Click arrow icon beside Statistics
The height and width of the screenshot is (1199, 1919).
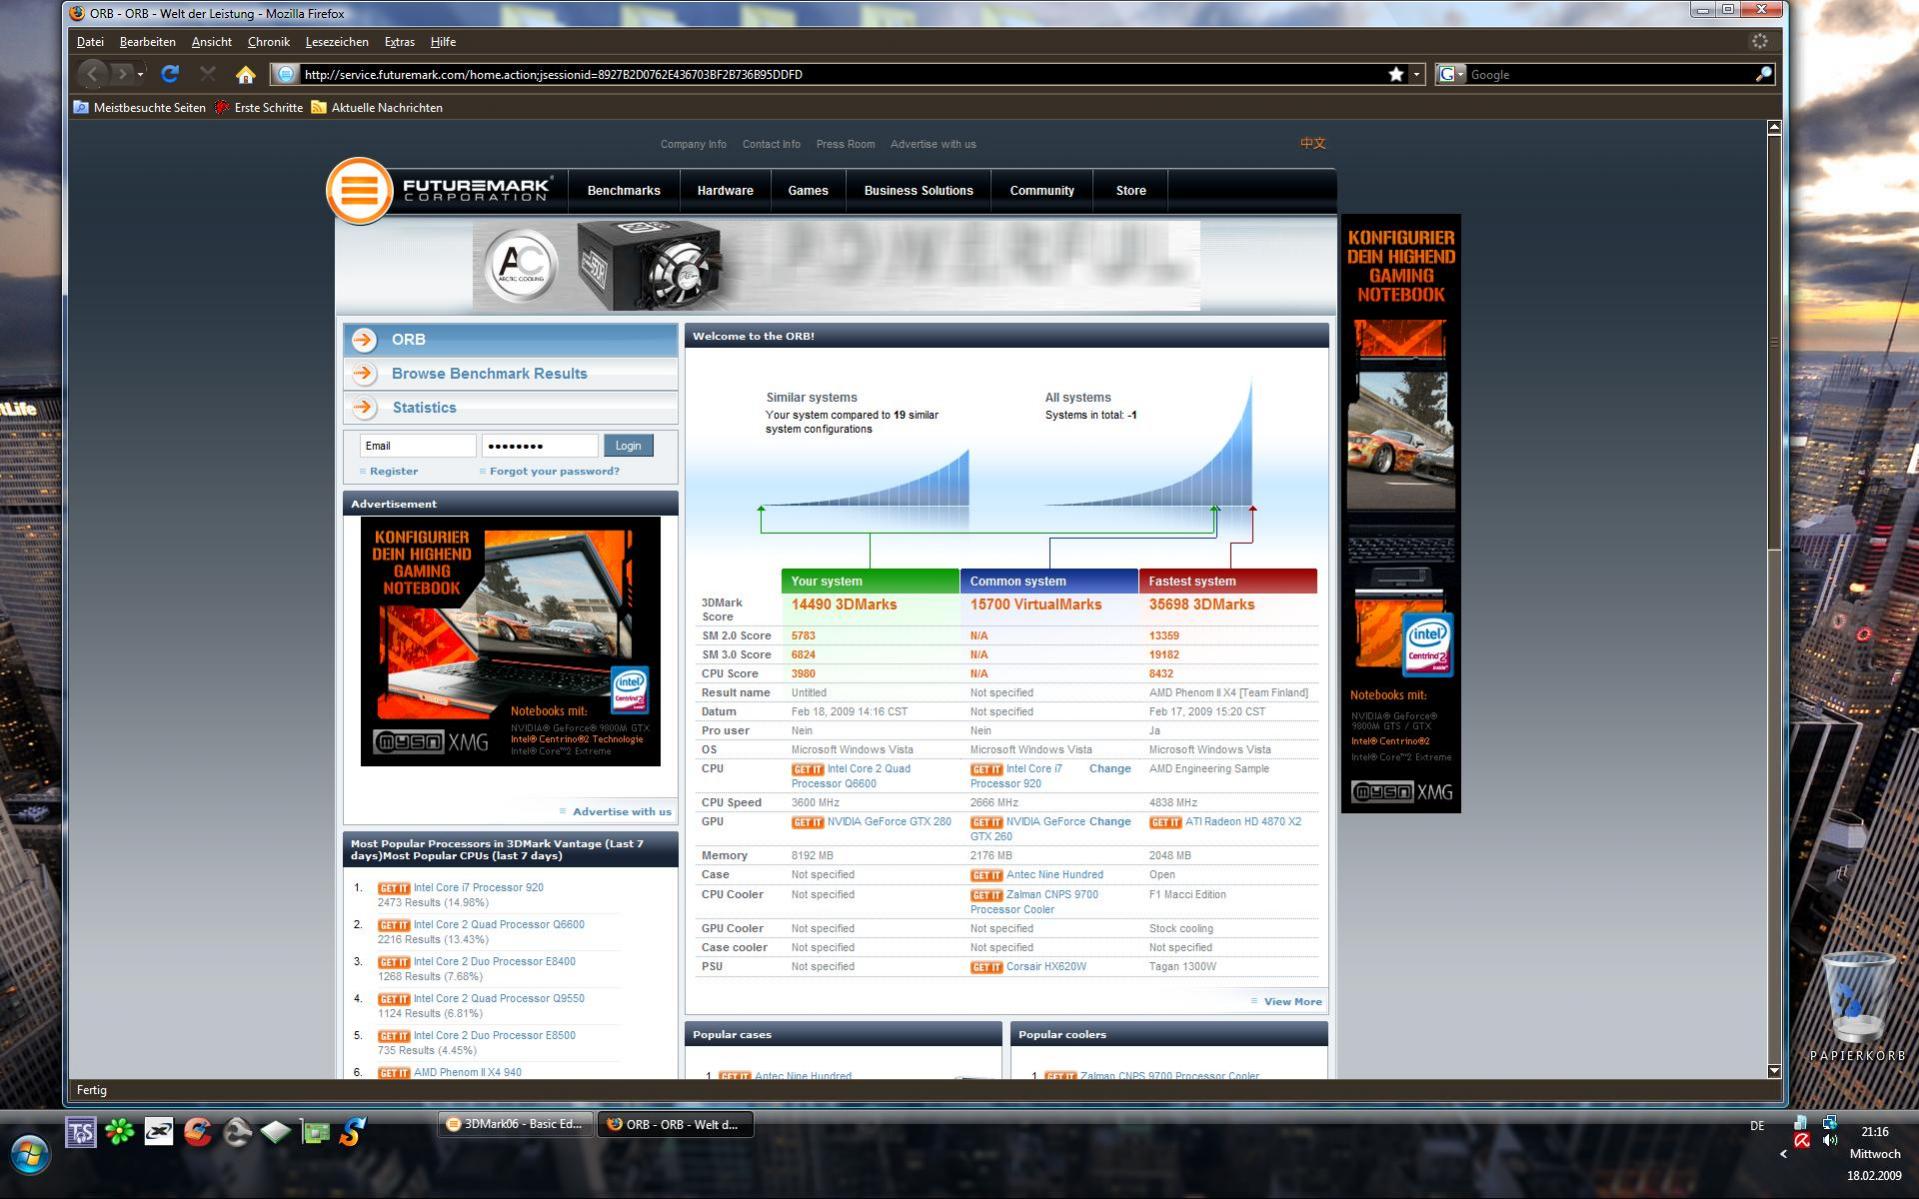point(364,407)
